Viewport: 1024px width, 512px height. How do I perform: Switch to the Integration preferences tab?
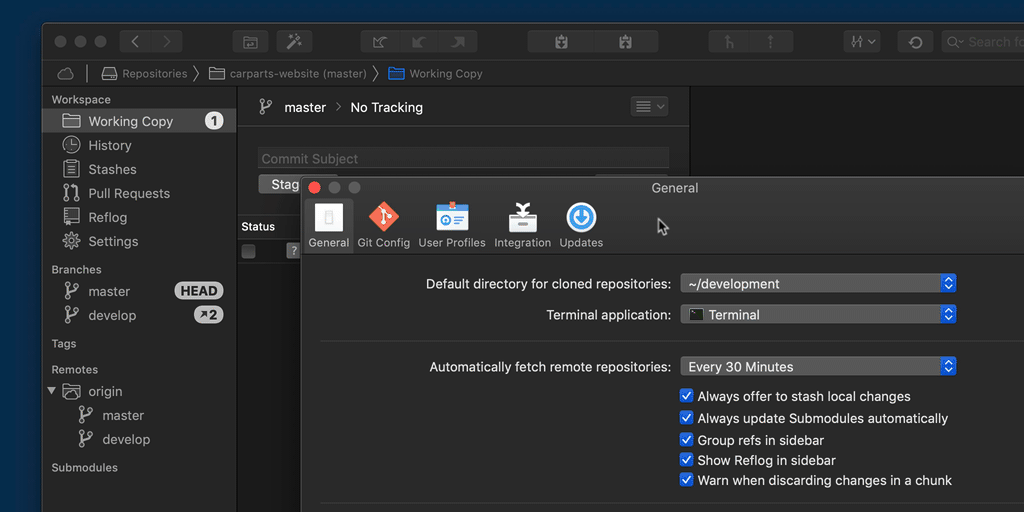point(522,225)
